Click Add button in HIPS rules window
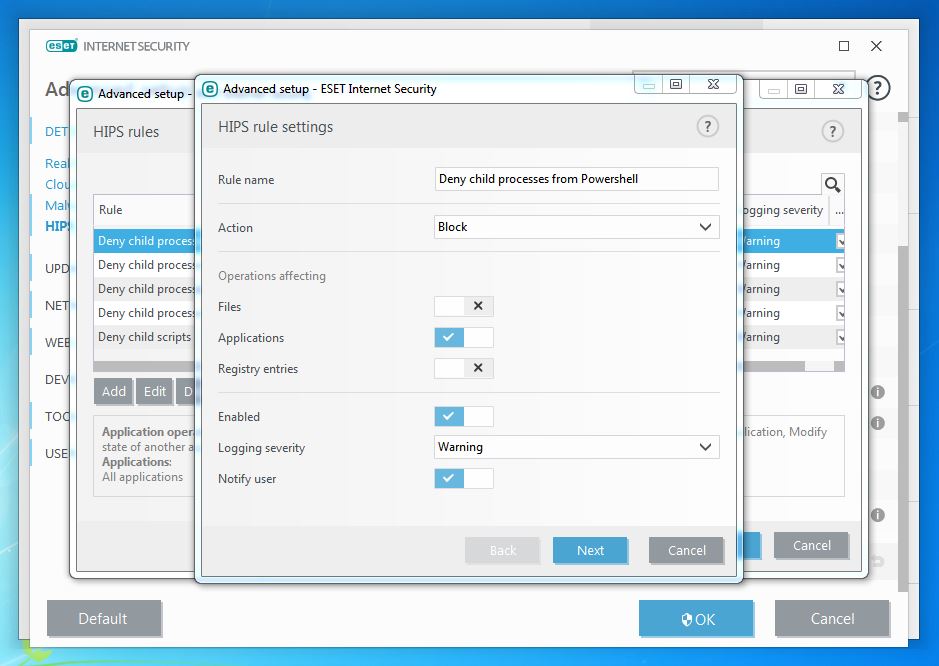 point(114,392)
